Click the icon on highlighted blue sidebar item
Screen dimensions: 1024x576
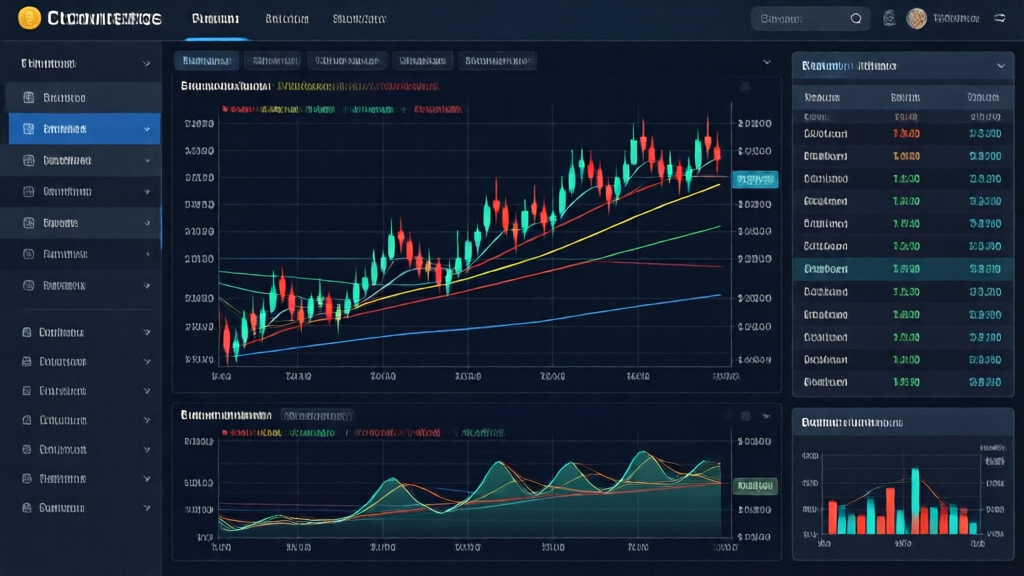click(28, 129)
